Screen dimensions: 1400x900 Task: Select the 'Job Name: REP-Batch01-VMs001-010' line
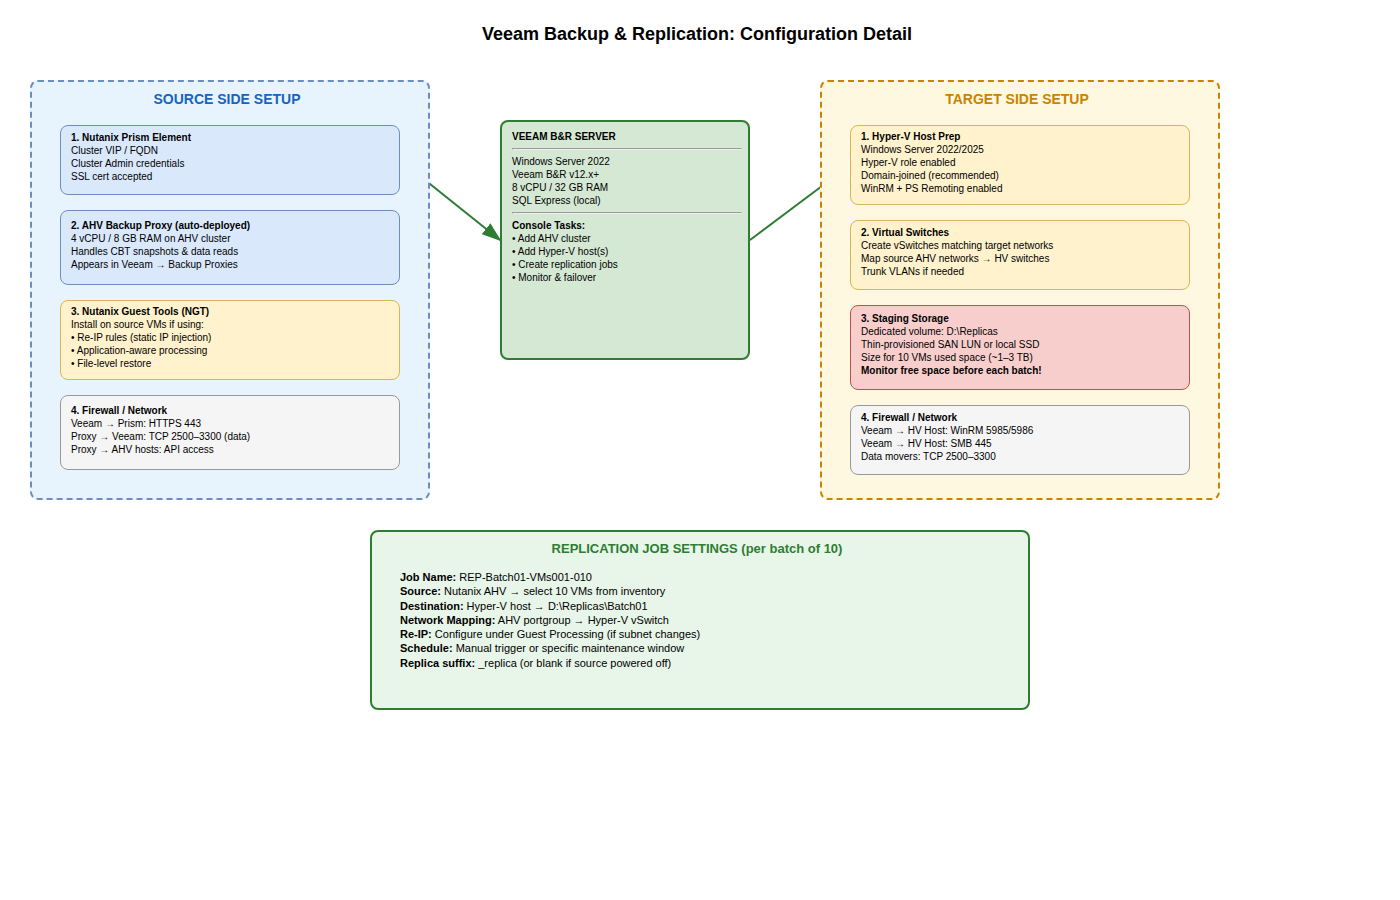496,577
